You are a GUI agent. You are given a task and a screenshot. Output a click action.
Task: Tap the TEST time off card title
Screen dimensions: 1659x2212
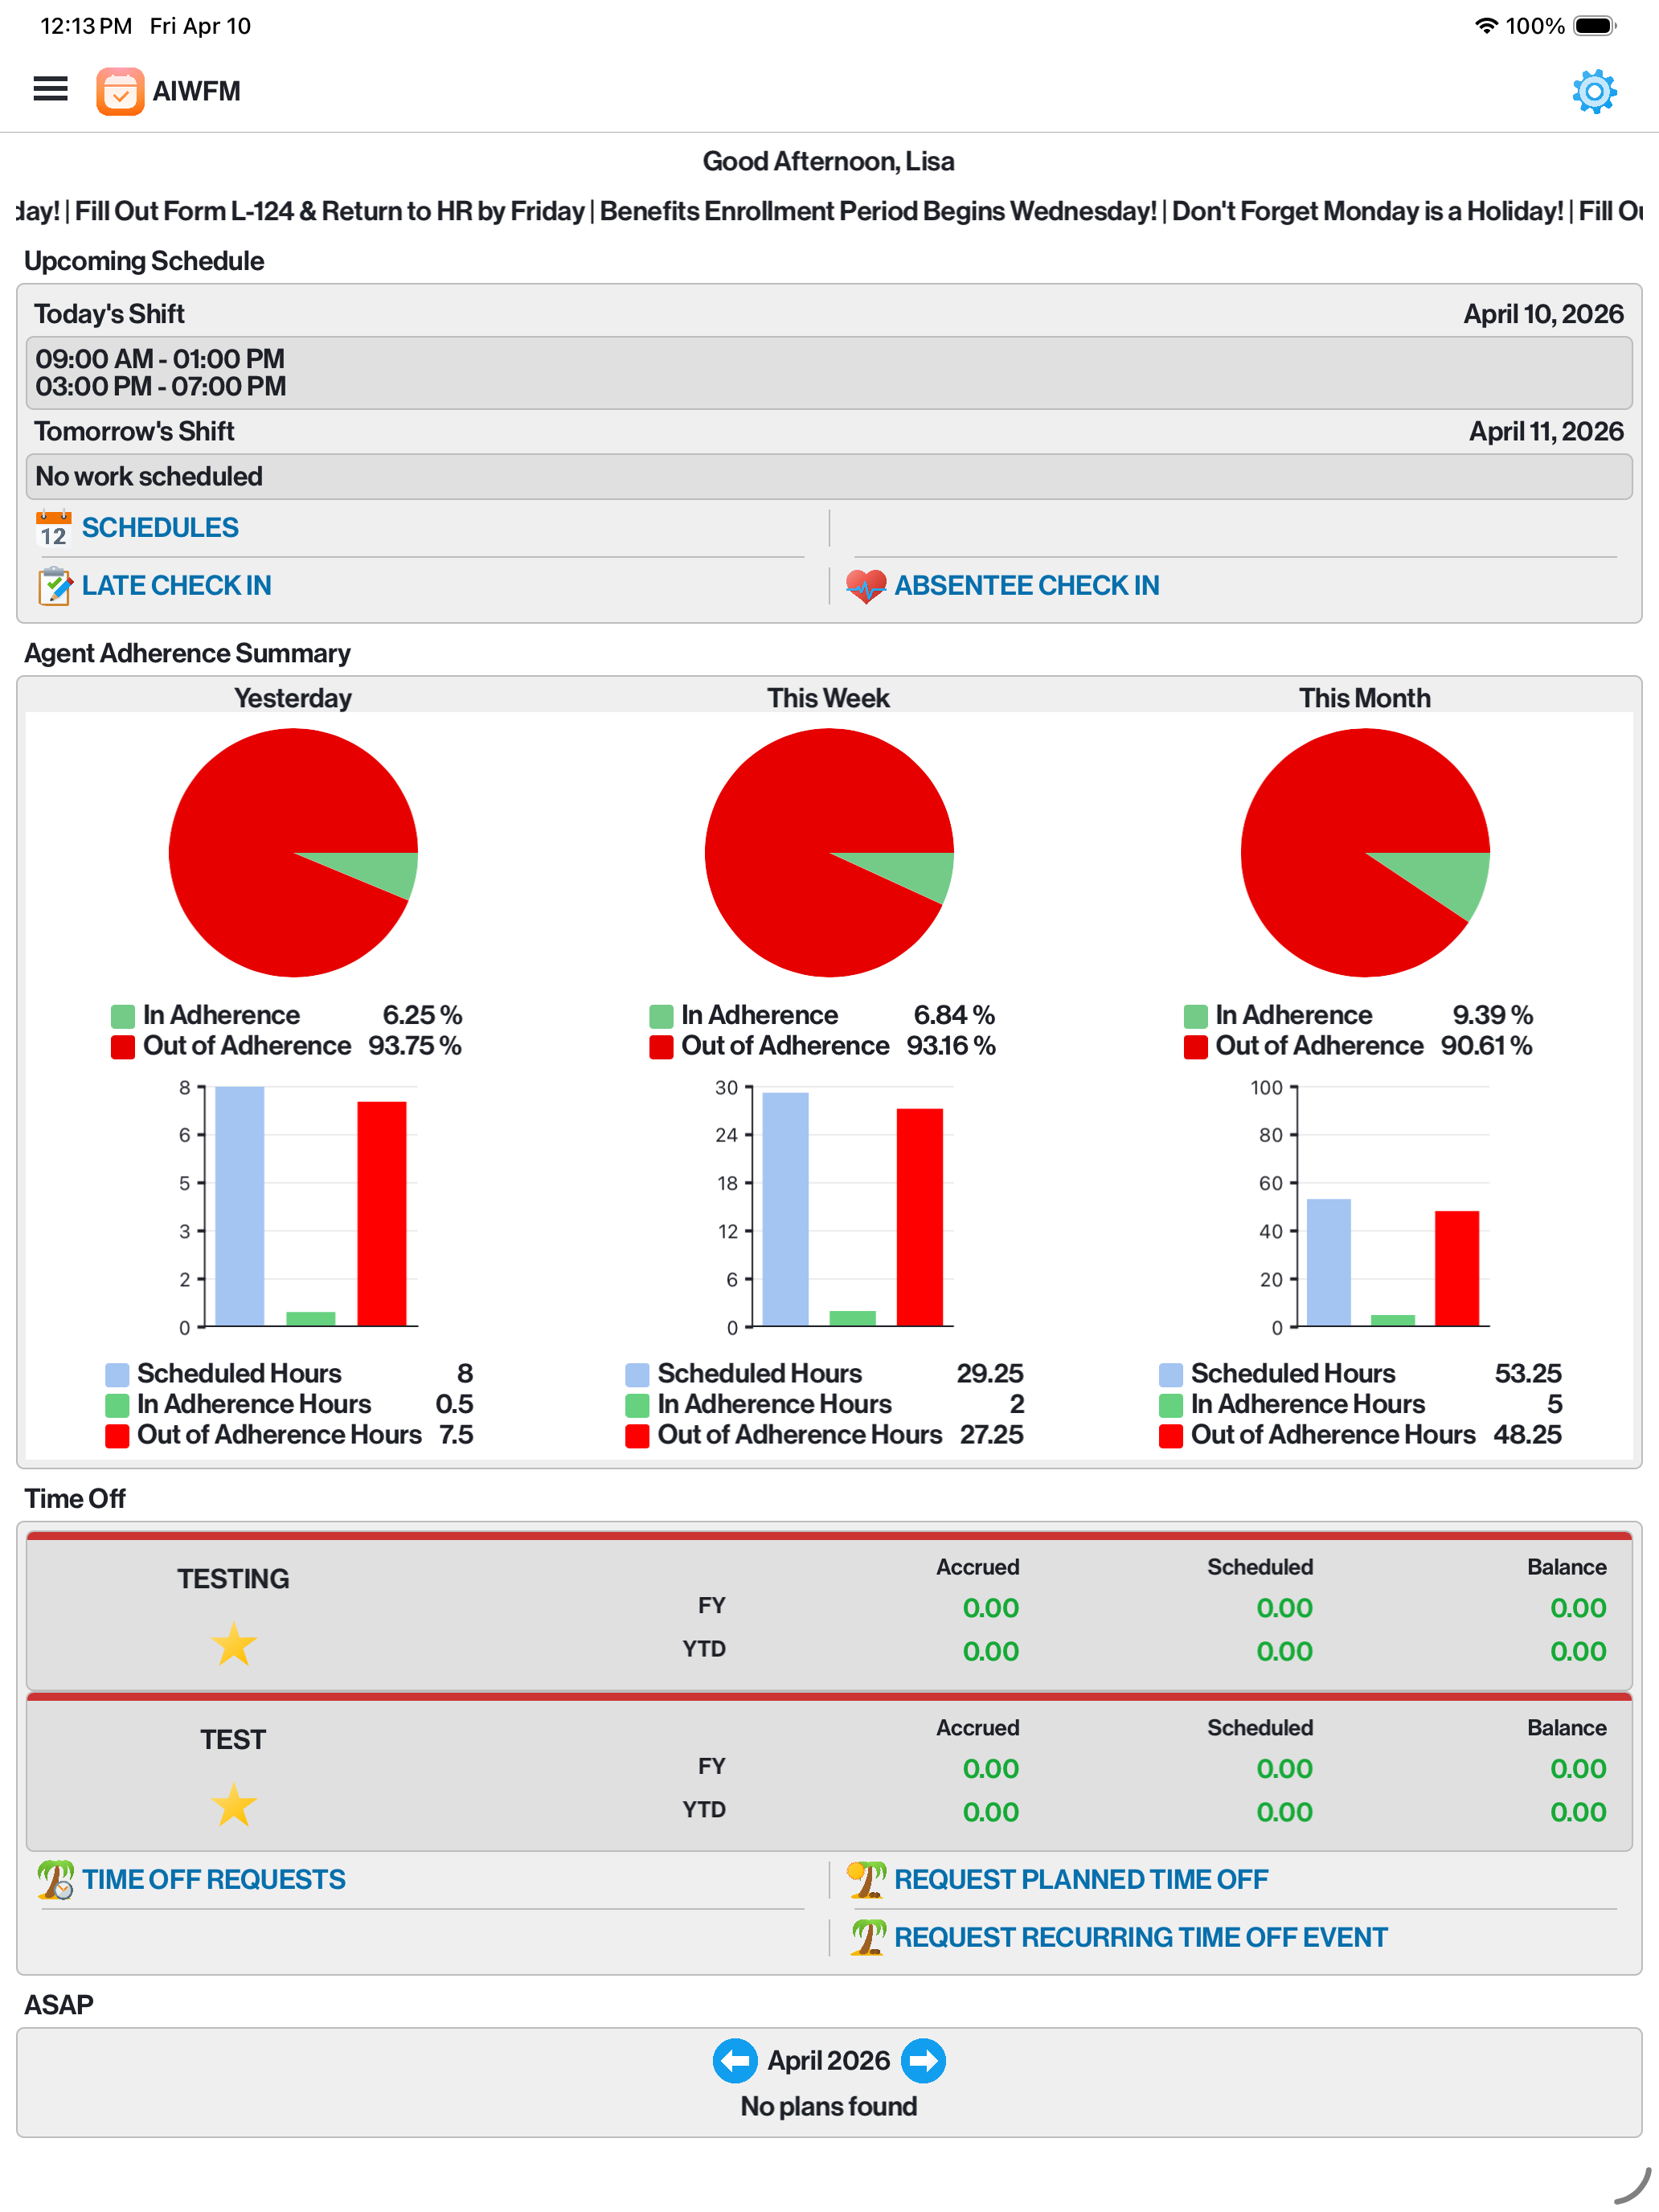coord(234,1740)
